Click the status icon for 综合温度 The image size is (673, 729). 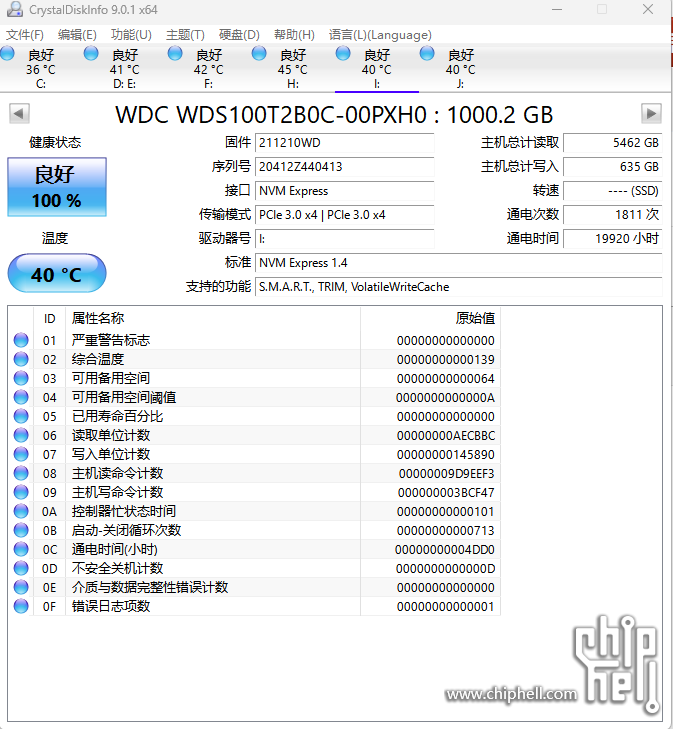pyautogui.click(x=21, y=359)
